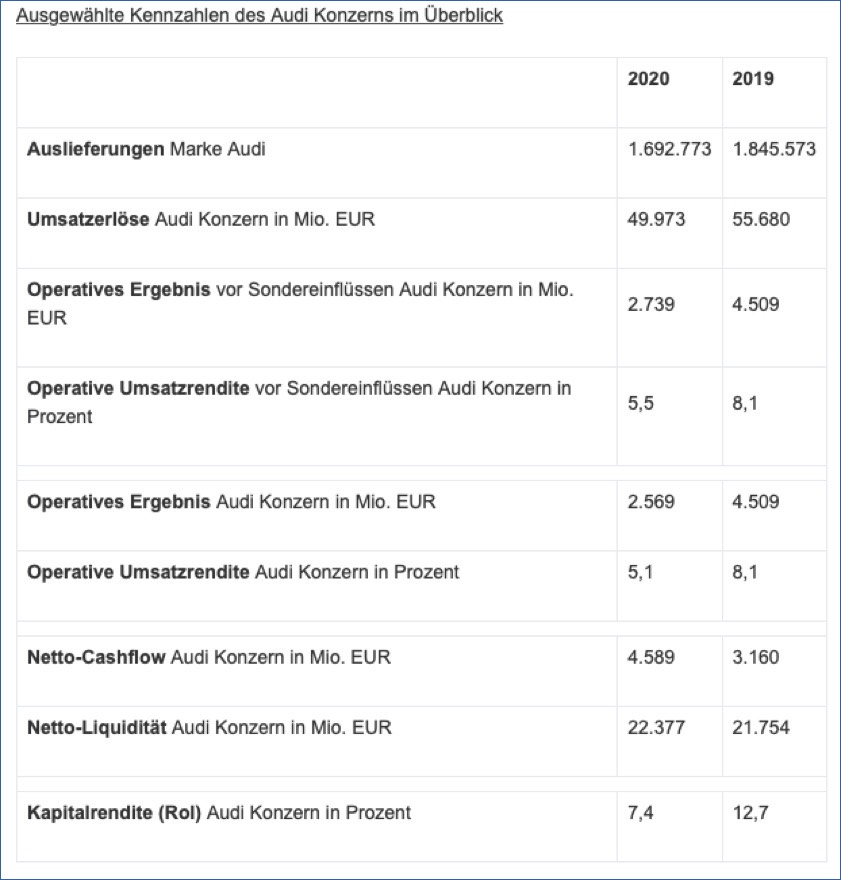Click the Auslieferungen Marke Audi row label
841x880 pixels.
click(146, 149)
